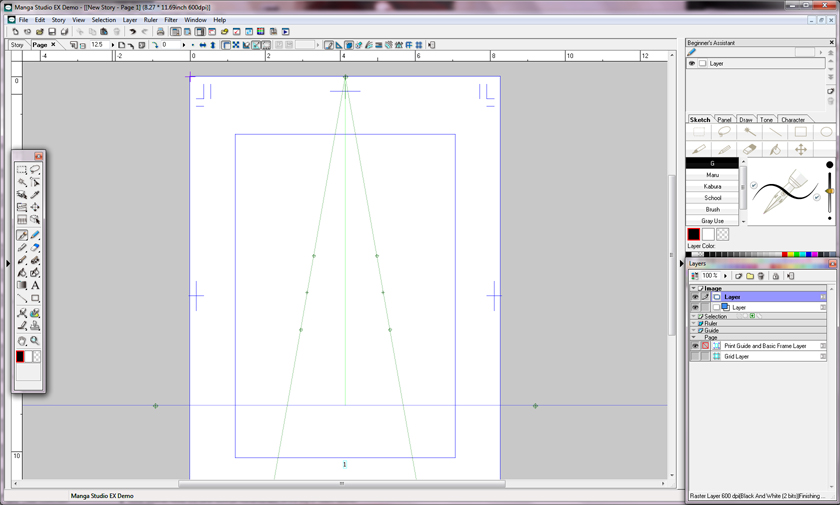Viewport: 840px width, 505px height.
Task: Click the Print icon in the toolbar
Action: [x=160, y=32]
